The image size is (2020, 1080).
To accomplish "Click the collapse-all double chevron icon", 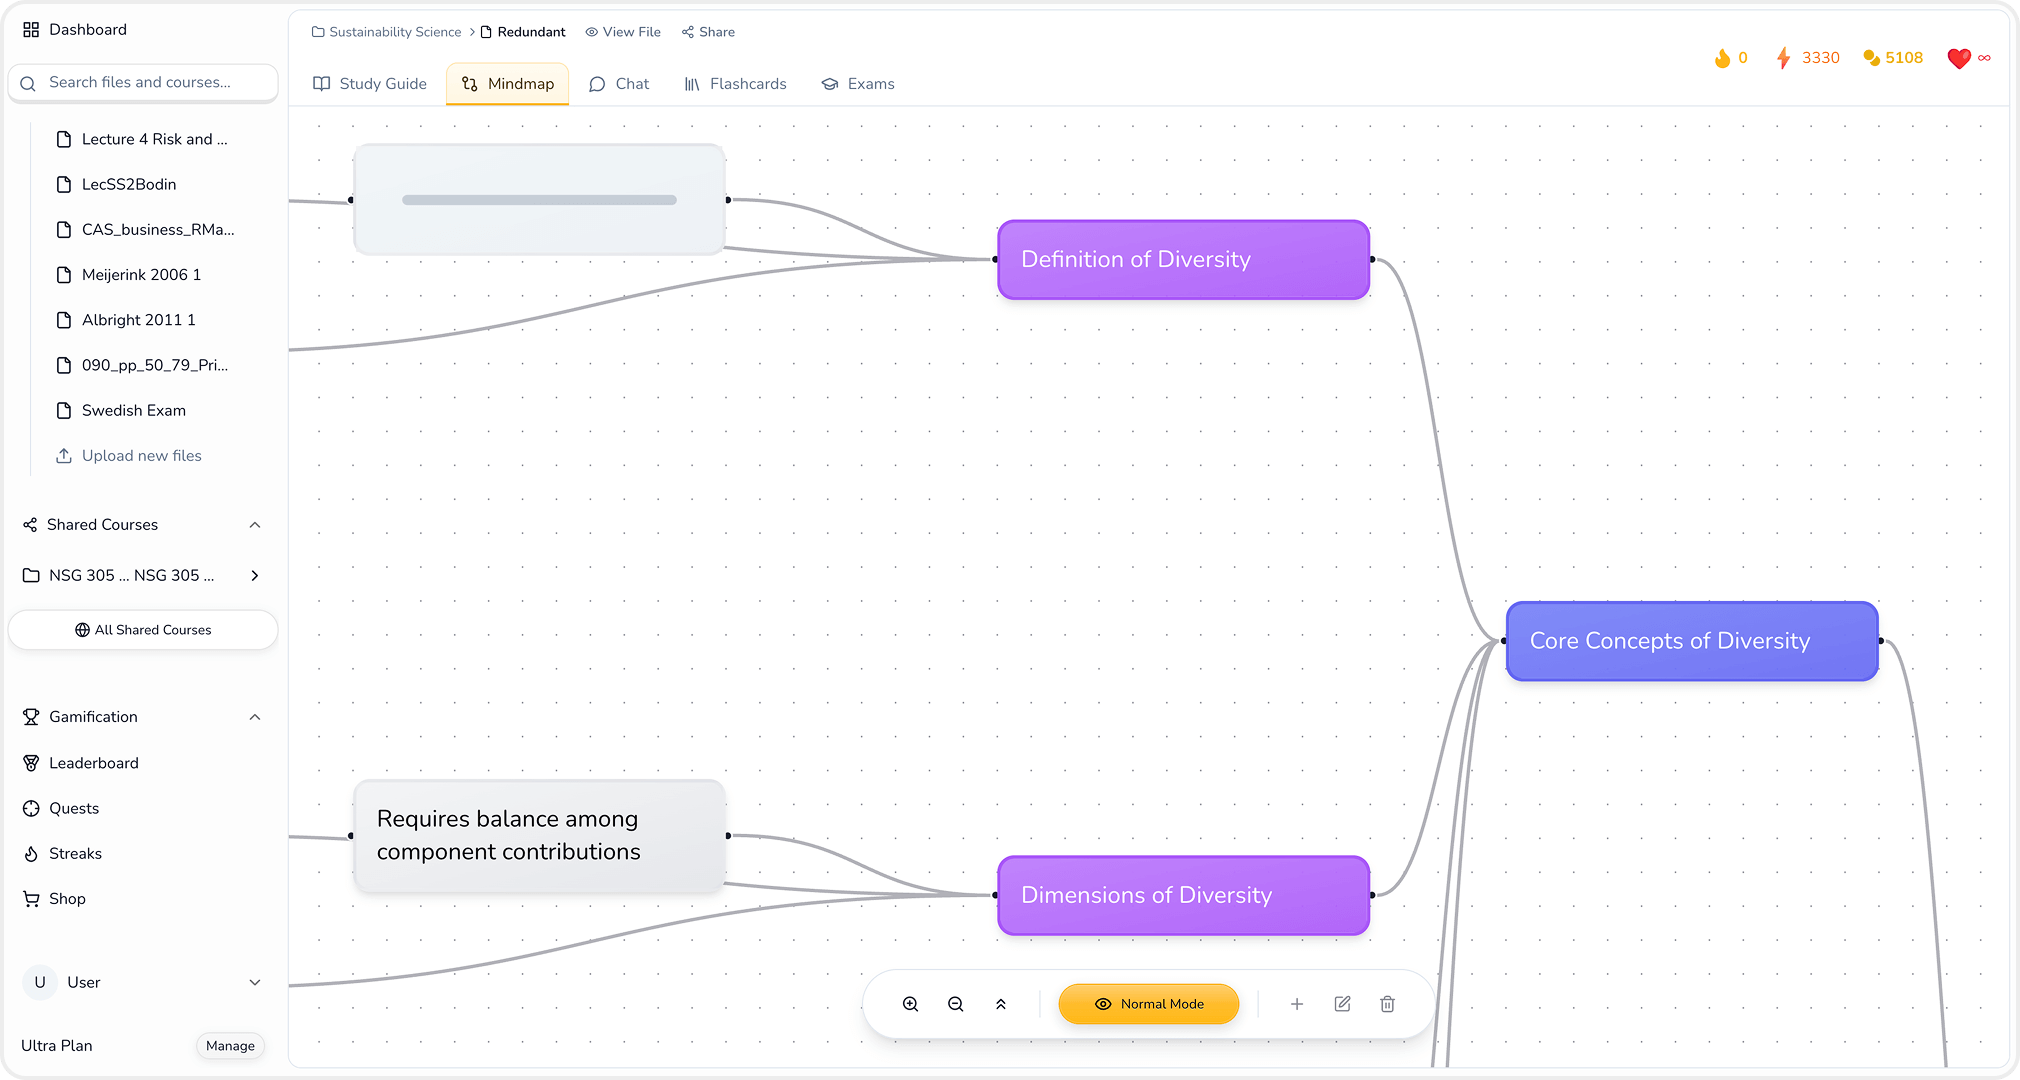I will (x=1001, y=1004).
